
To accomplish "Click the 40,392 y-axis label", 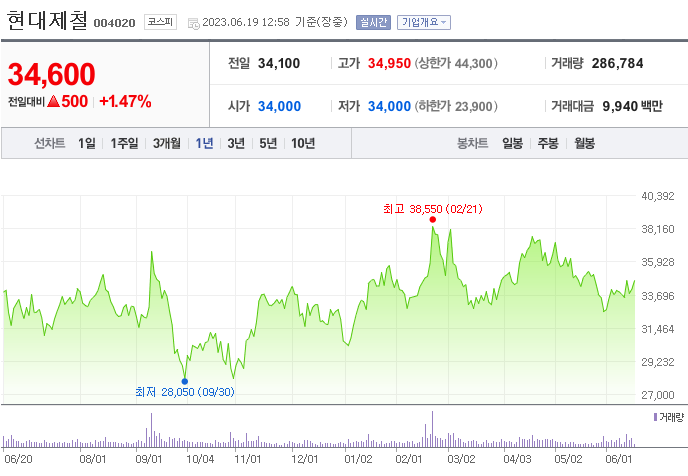I will (658, 196).
